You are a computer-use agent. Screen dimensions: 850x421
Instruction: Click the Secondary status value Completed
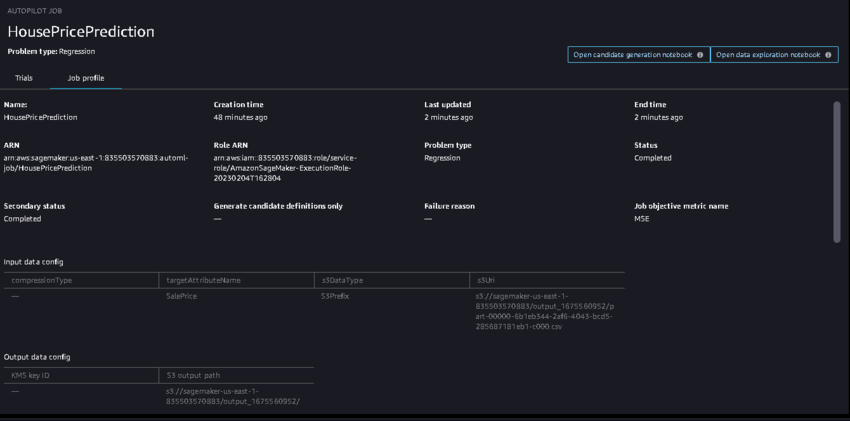pos(22,219)
